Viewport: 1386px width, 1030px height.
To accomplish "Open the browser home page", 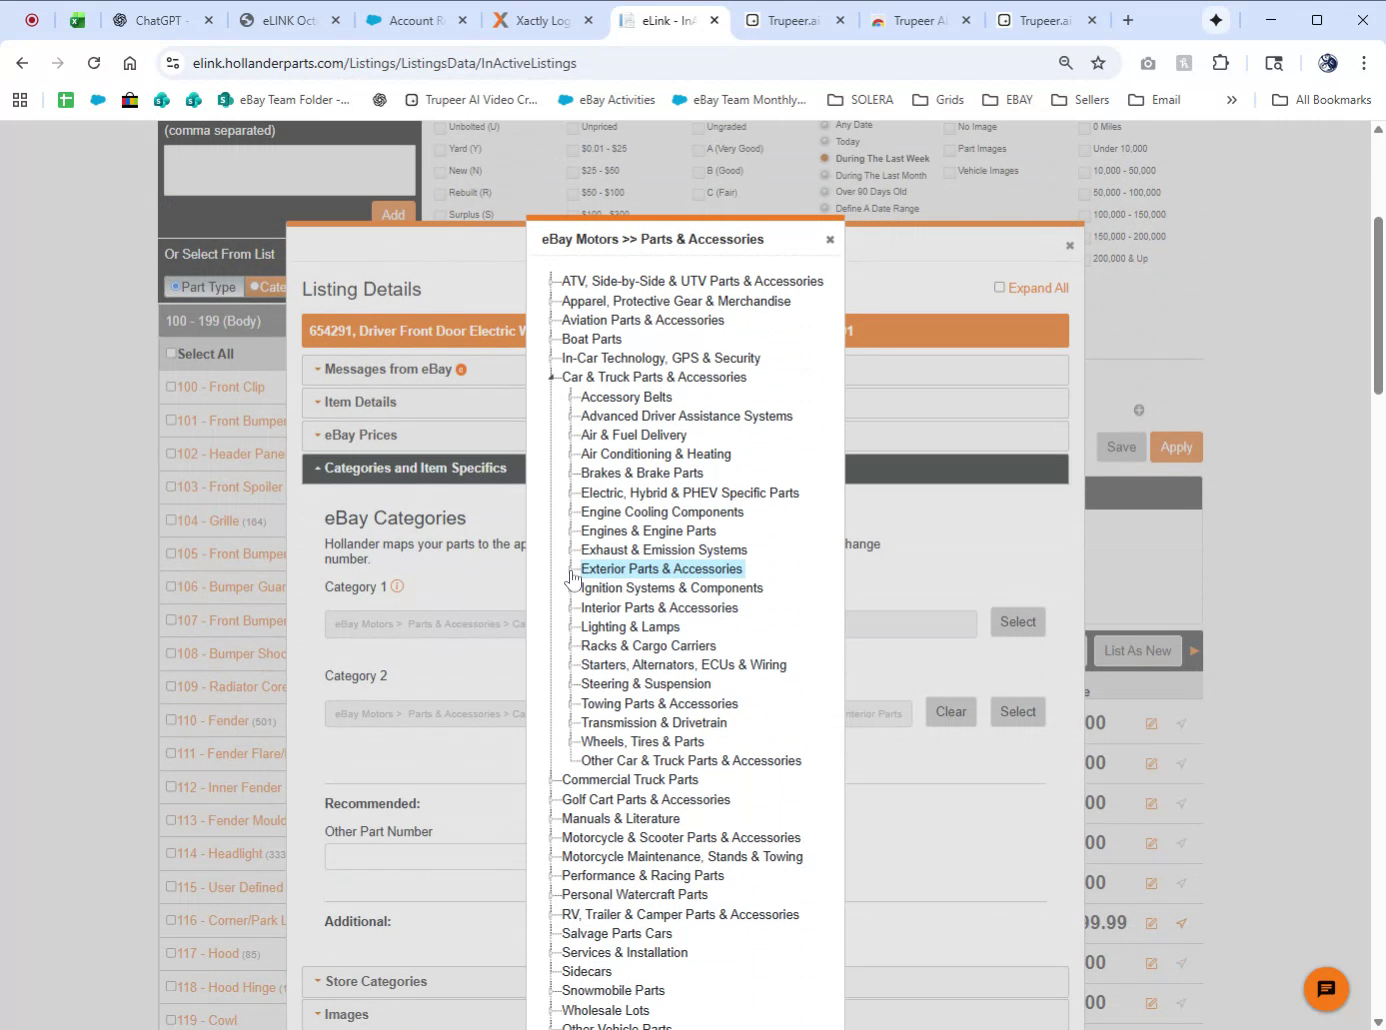I will point(130,63).
